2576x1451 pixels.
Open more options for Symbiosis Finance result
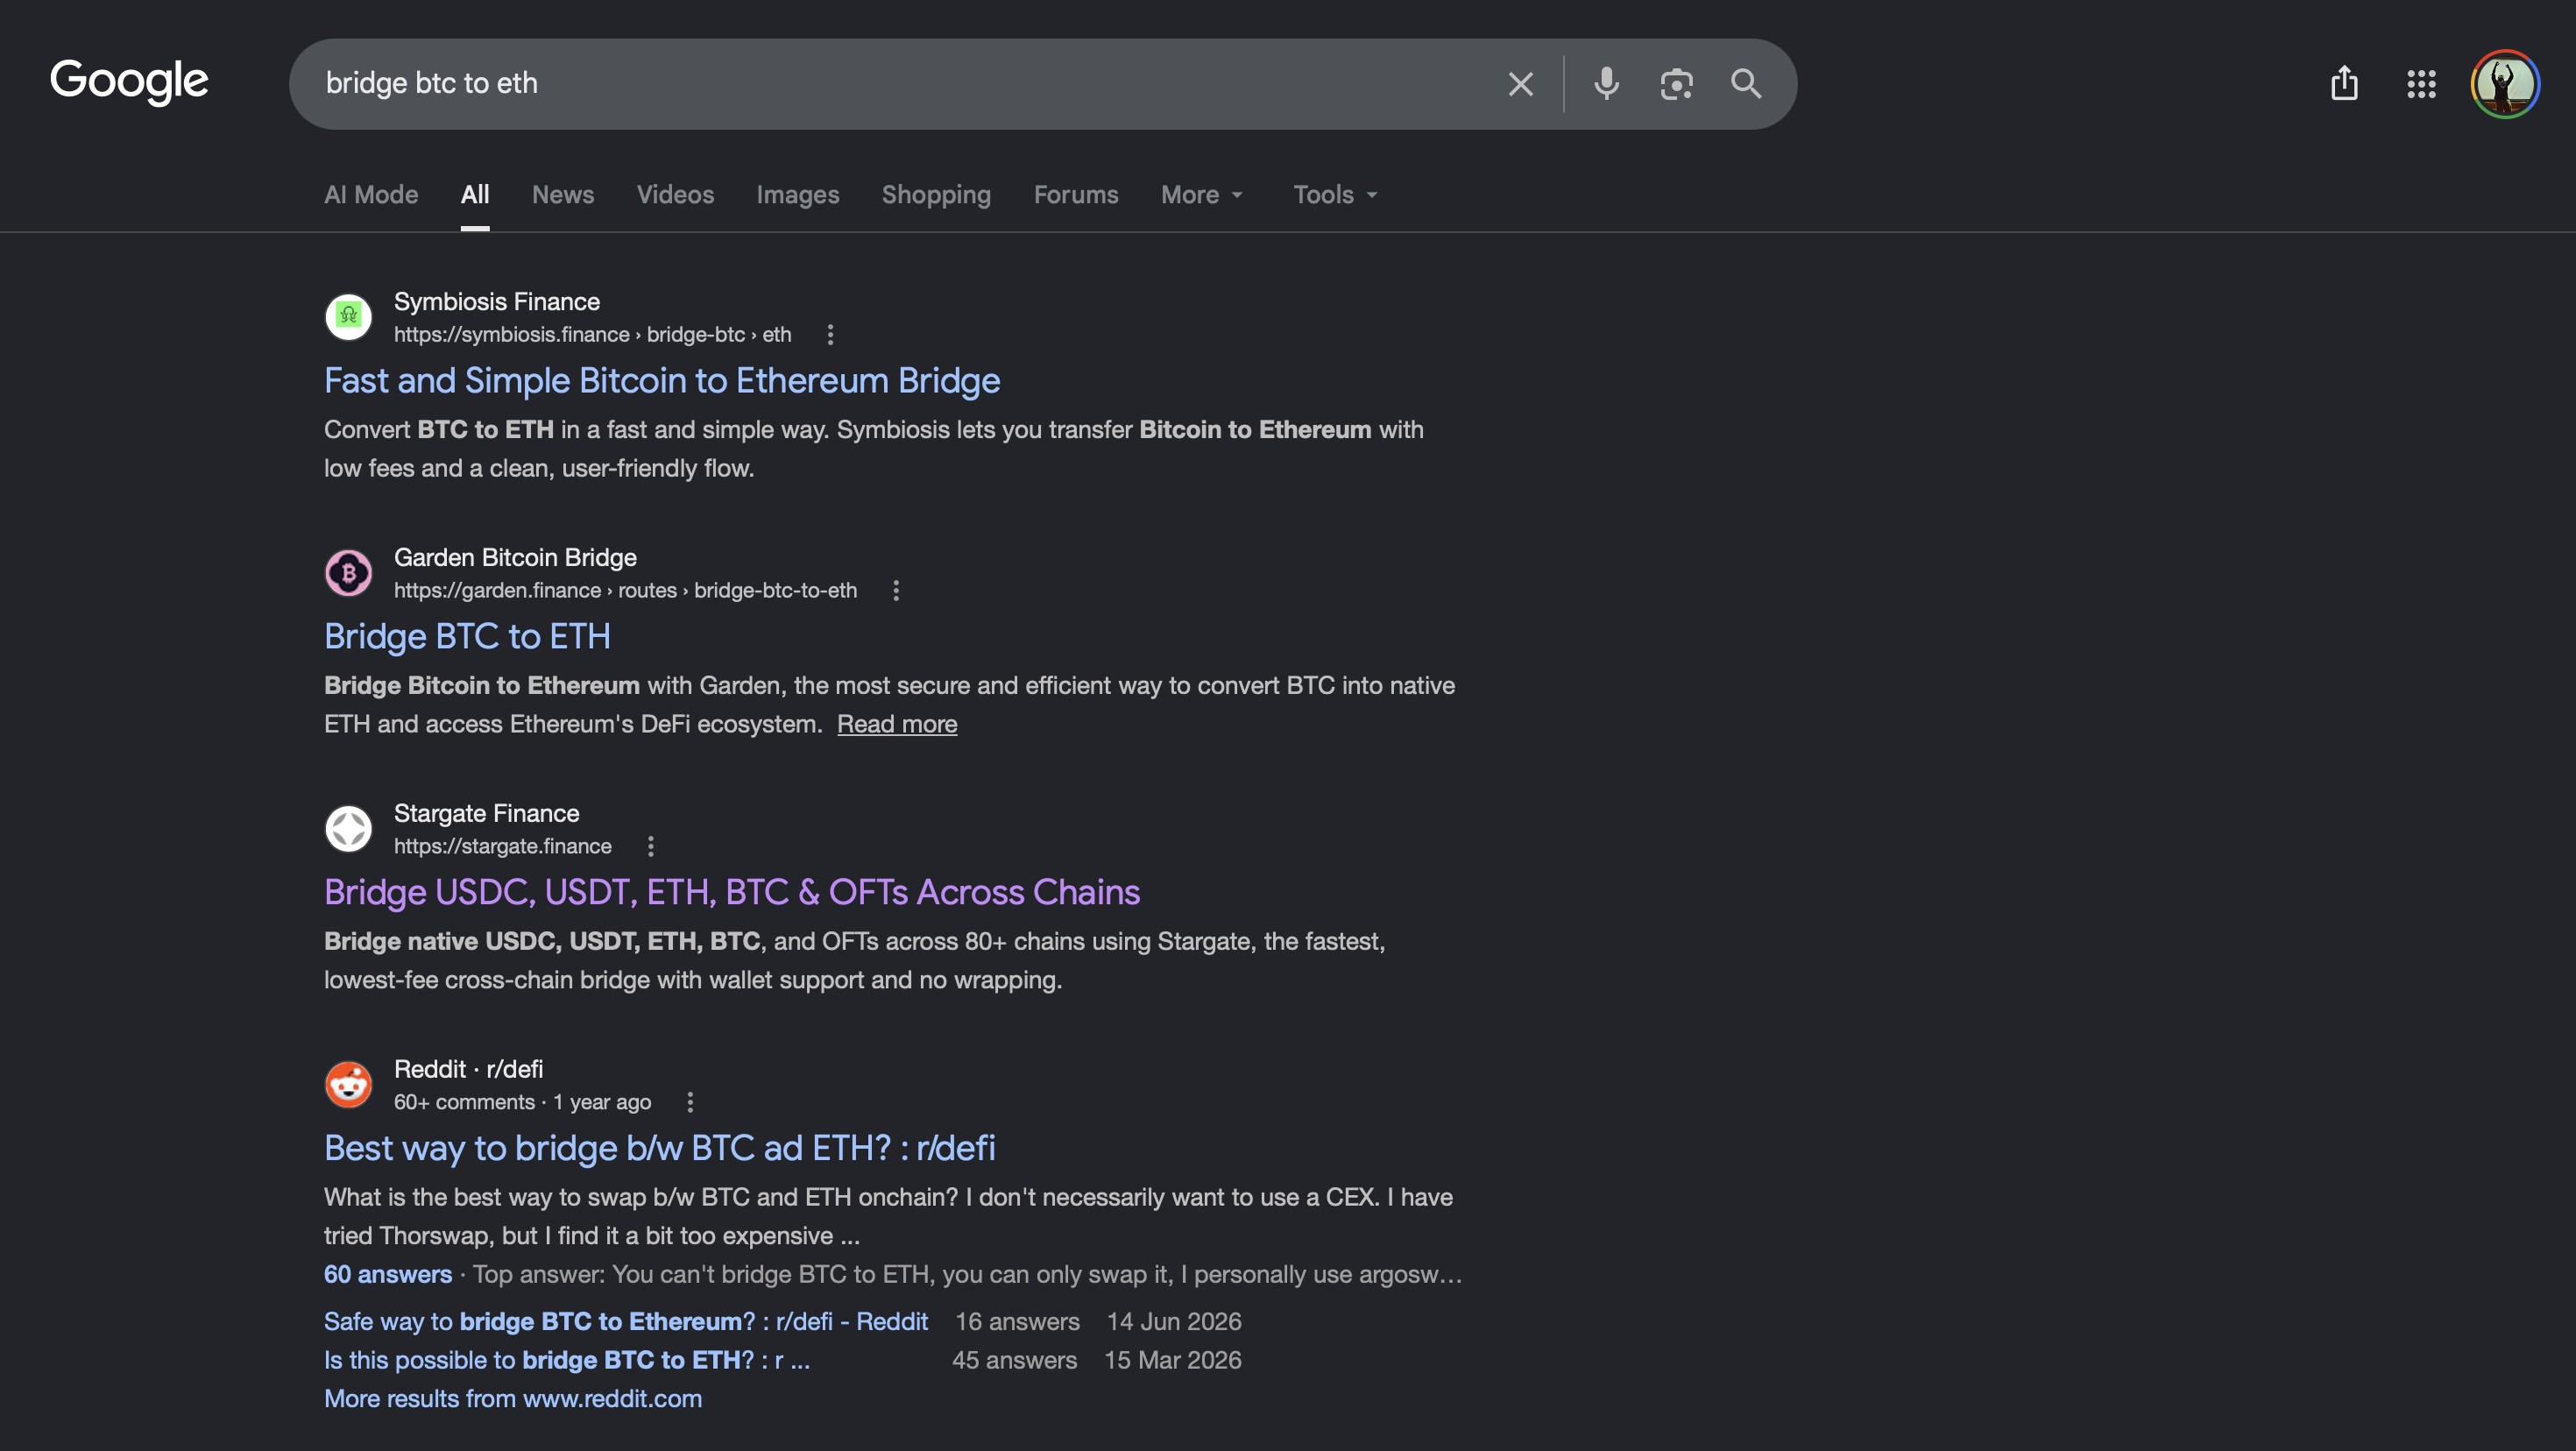[x=830, y=335]
